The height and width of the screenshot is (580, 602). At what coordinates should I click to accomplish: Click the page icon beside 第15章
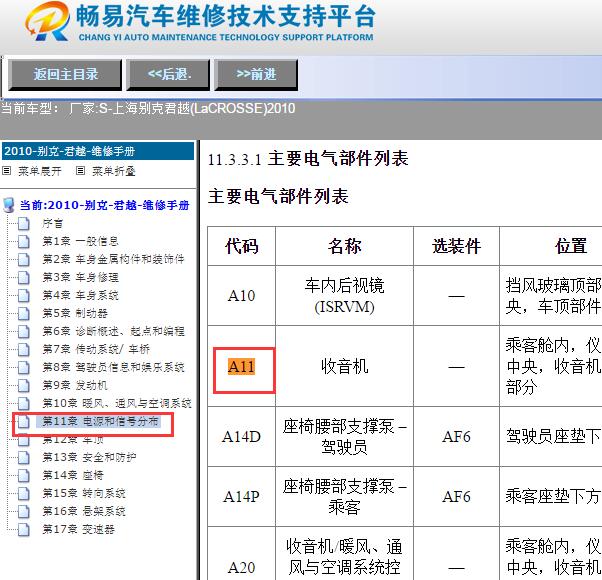(24, 494)
